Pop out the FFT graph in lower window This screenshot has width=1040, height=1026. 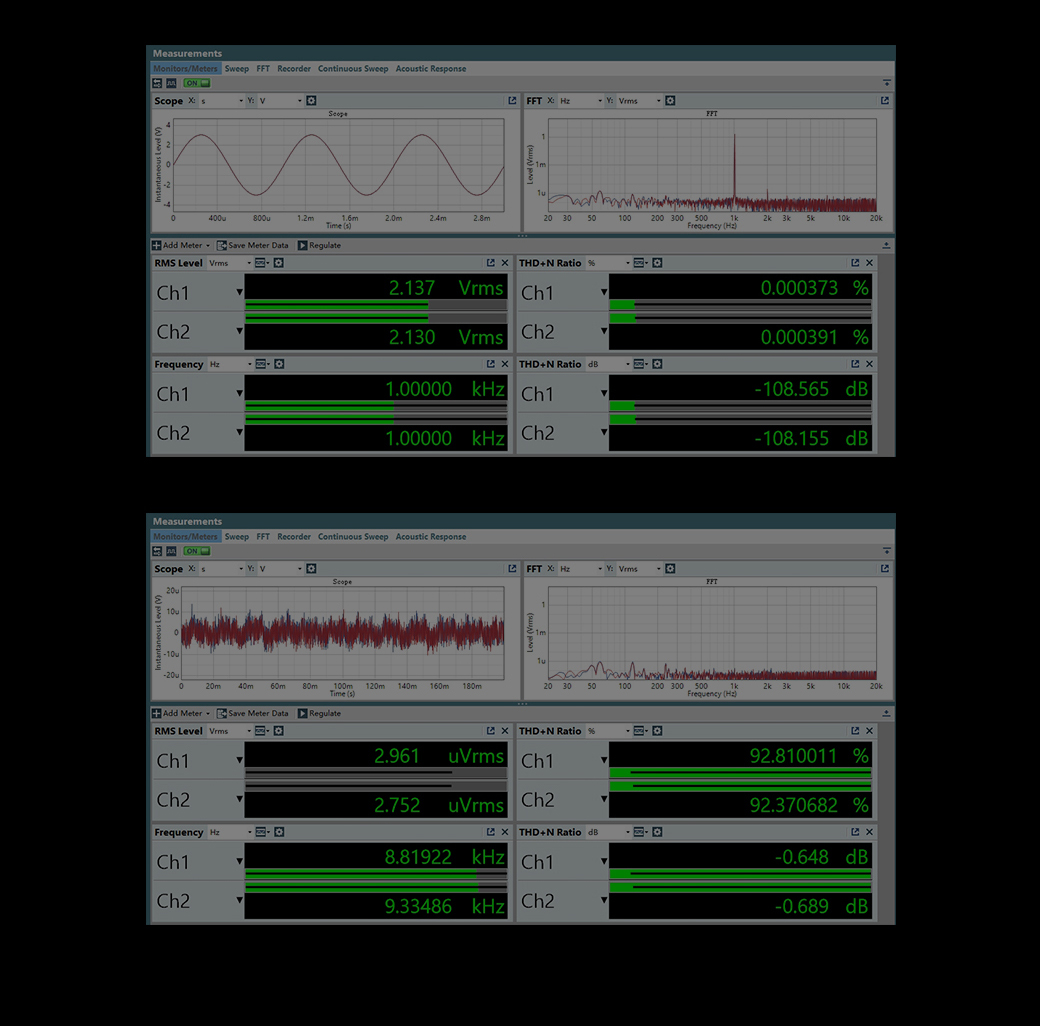tap(885, 569)
